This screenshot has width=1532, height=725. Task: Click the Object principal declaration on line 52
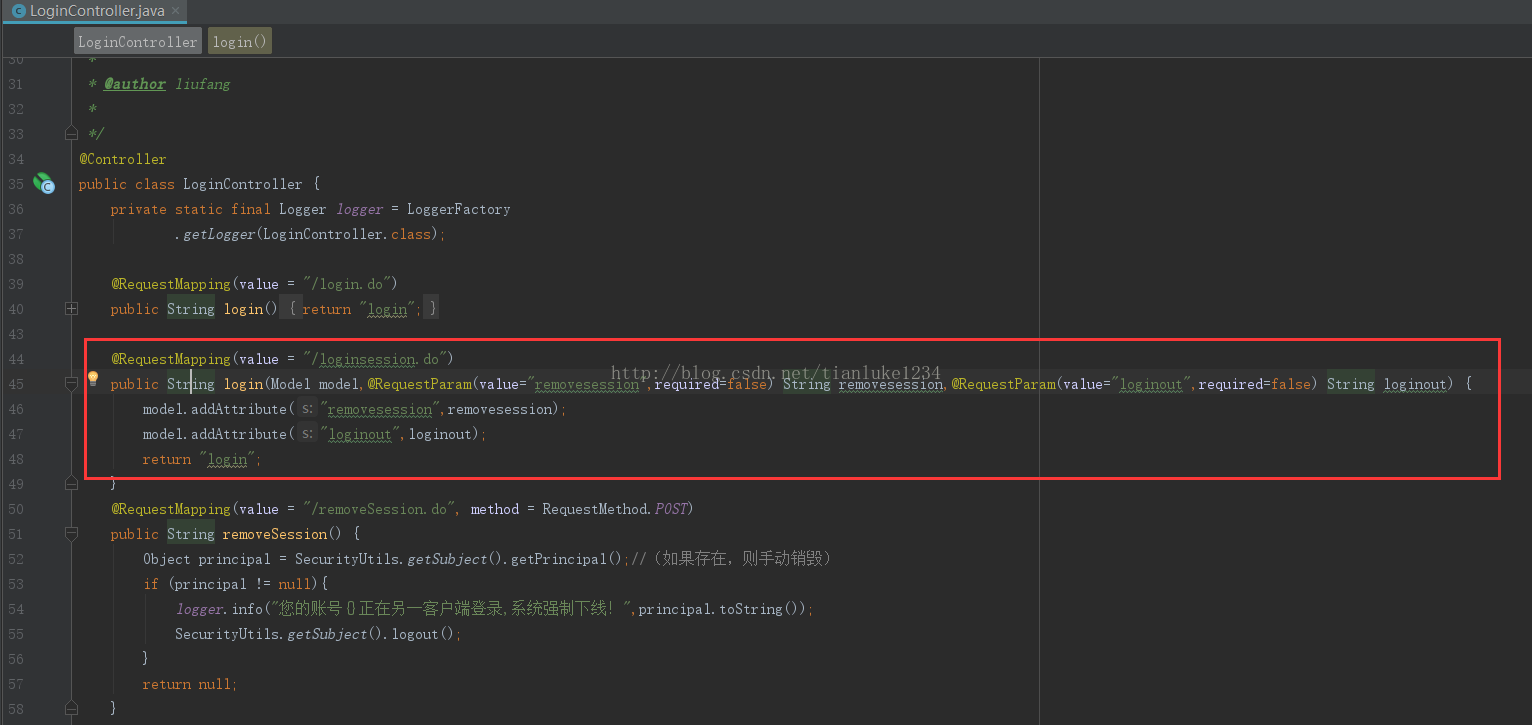(x=207, y=559)
